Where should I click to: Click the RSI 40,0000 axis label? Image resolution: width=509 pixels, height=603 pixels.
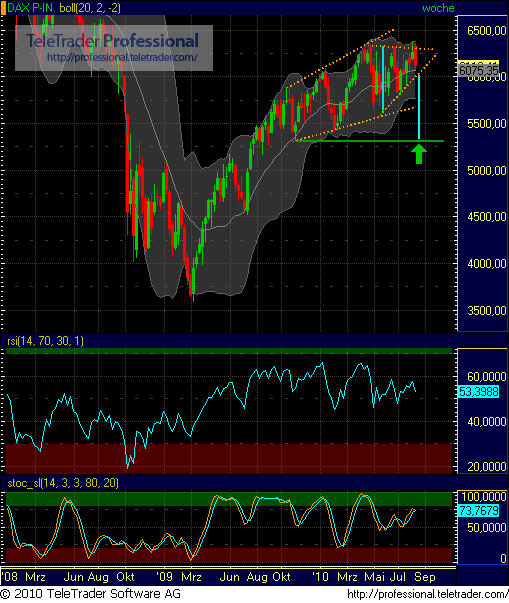click(x=487, y=422)
